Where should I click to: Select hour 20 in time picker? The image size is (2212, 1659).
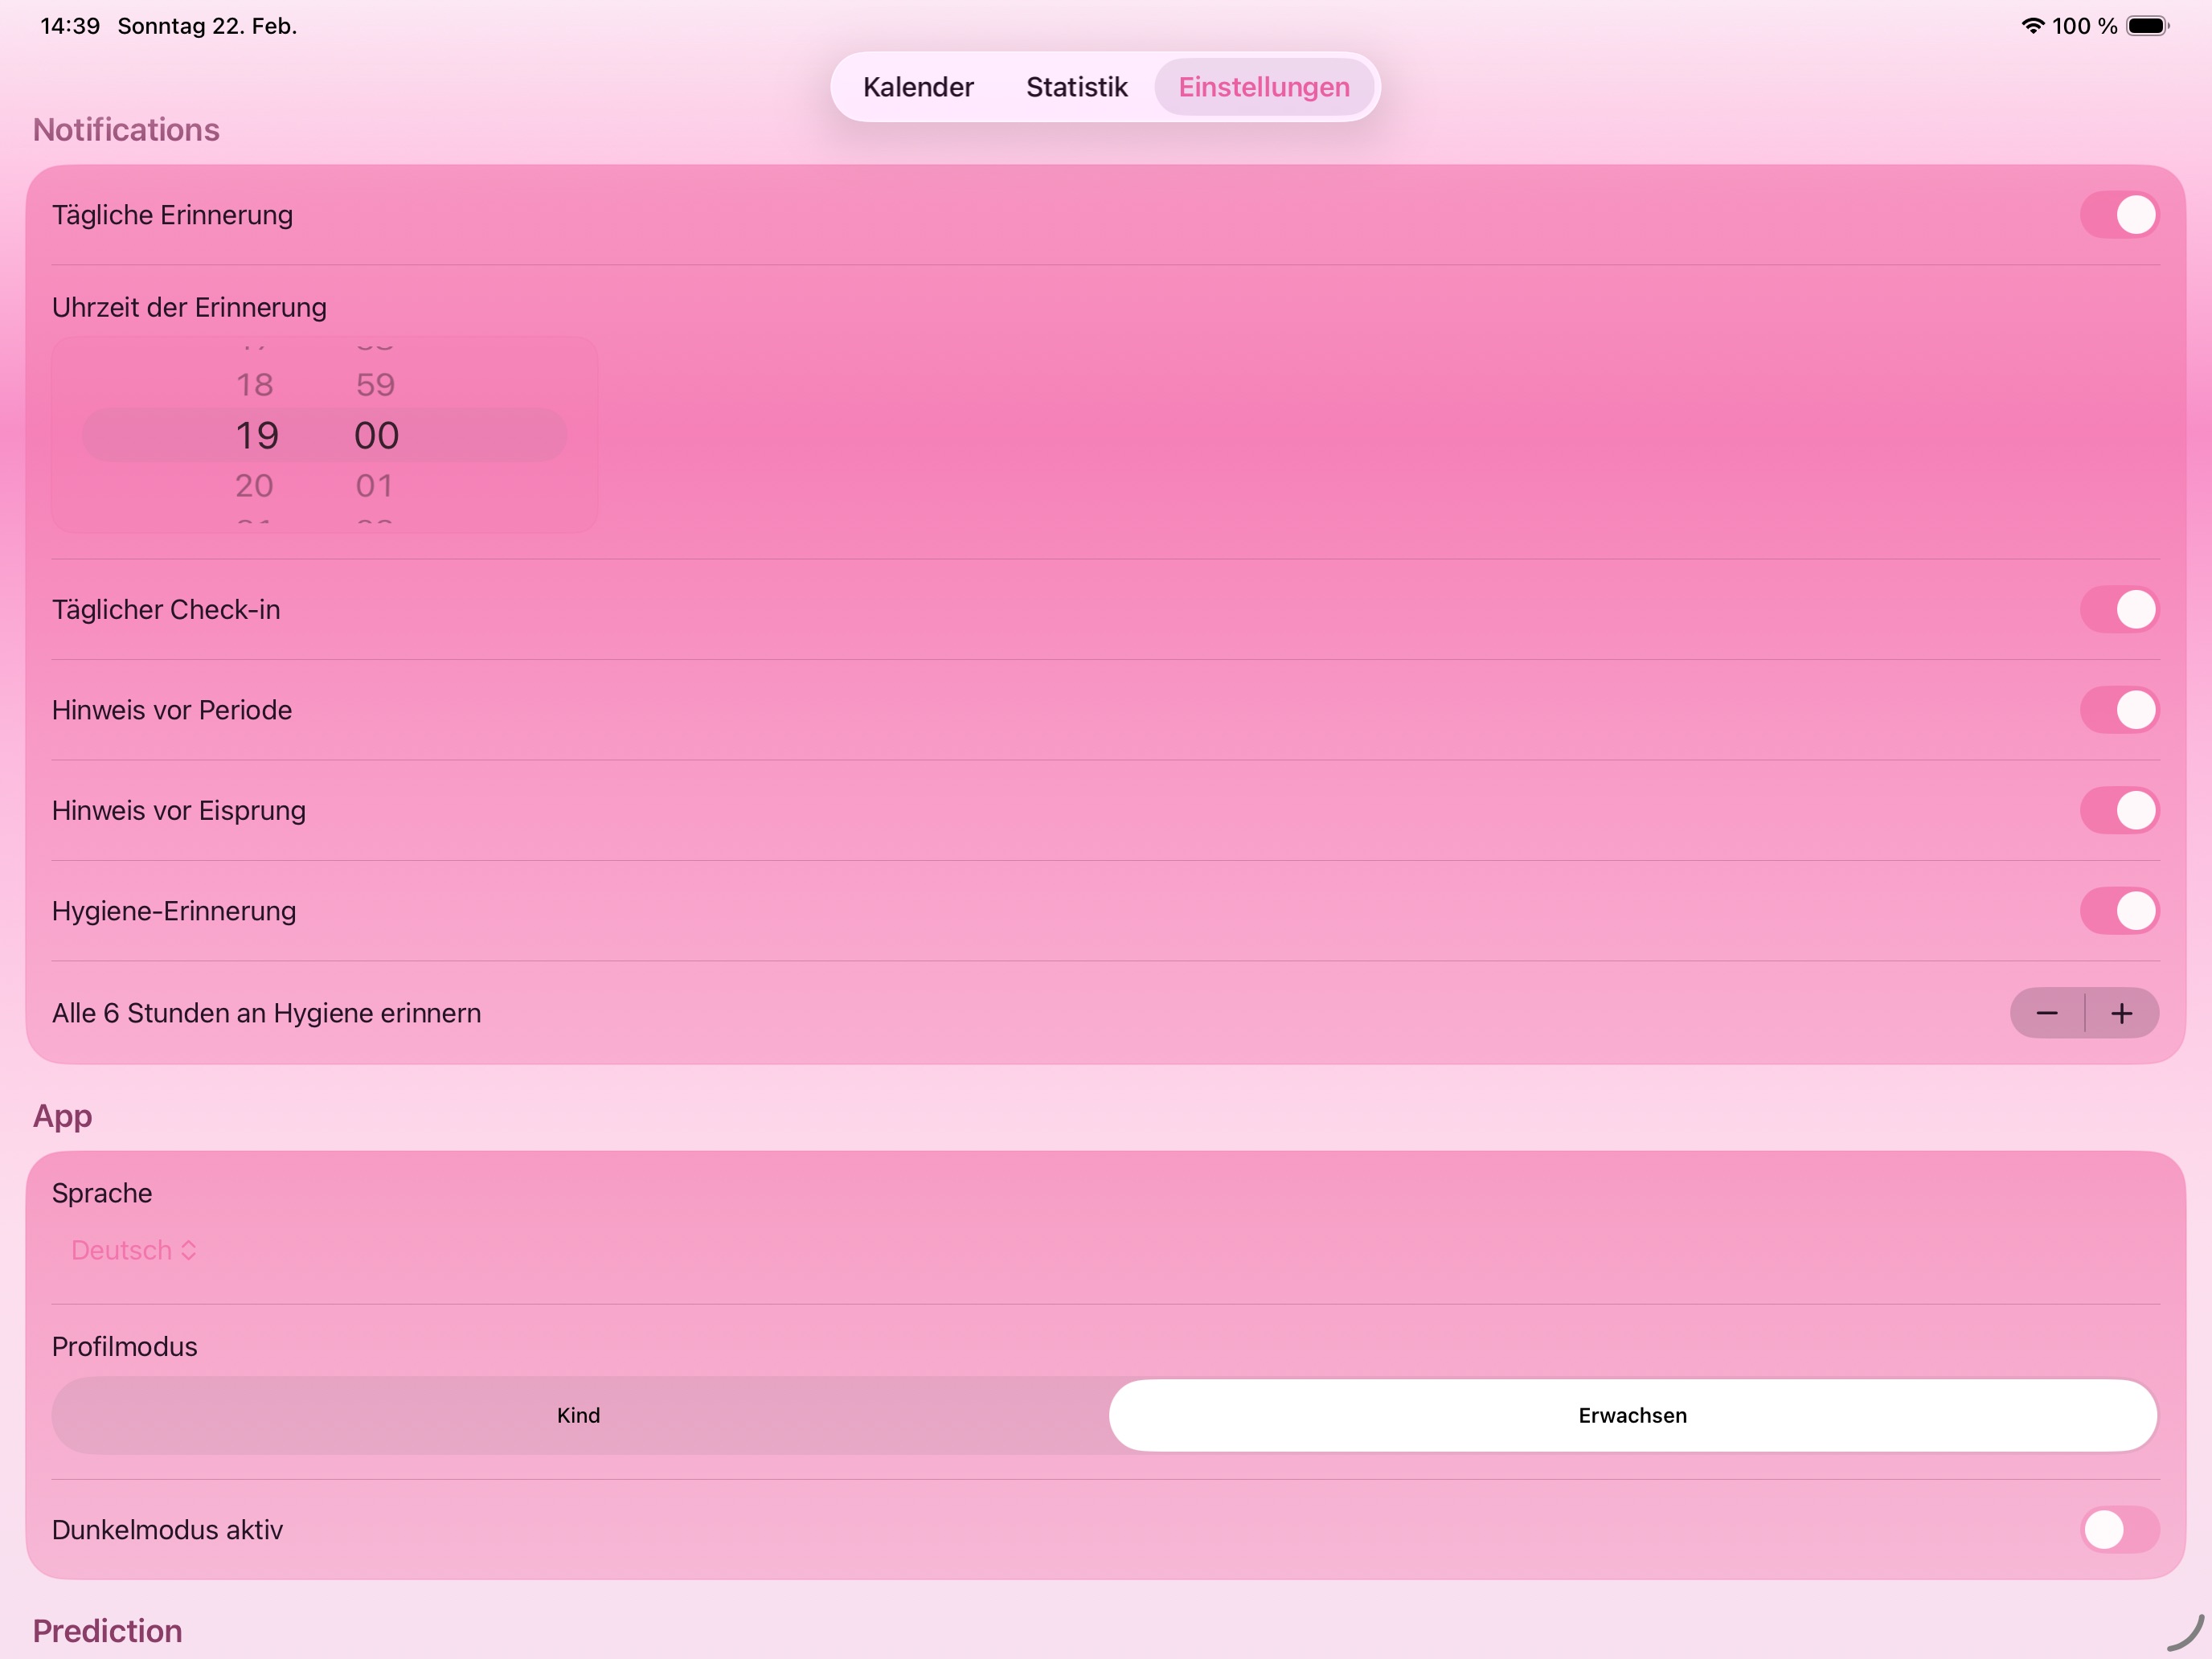coord(255,485)
